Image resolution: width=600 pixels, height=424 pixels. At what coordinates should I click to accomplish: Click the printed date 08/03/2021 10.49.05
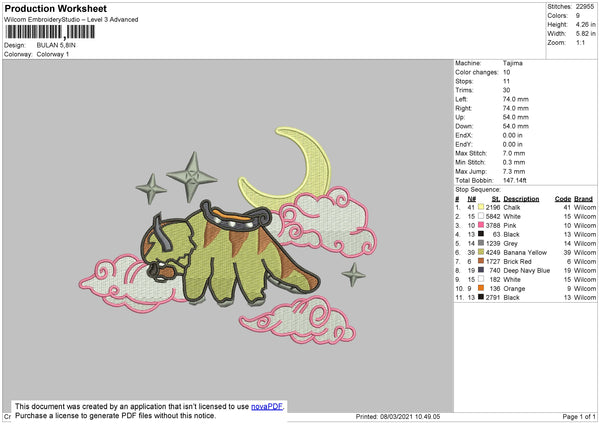point(410,416)
